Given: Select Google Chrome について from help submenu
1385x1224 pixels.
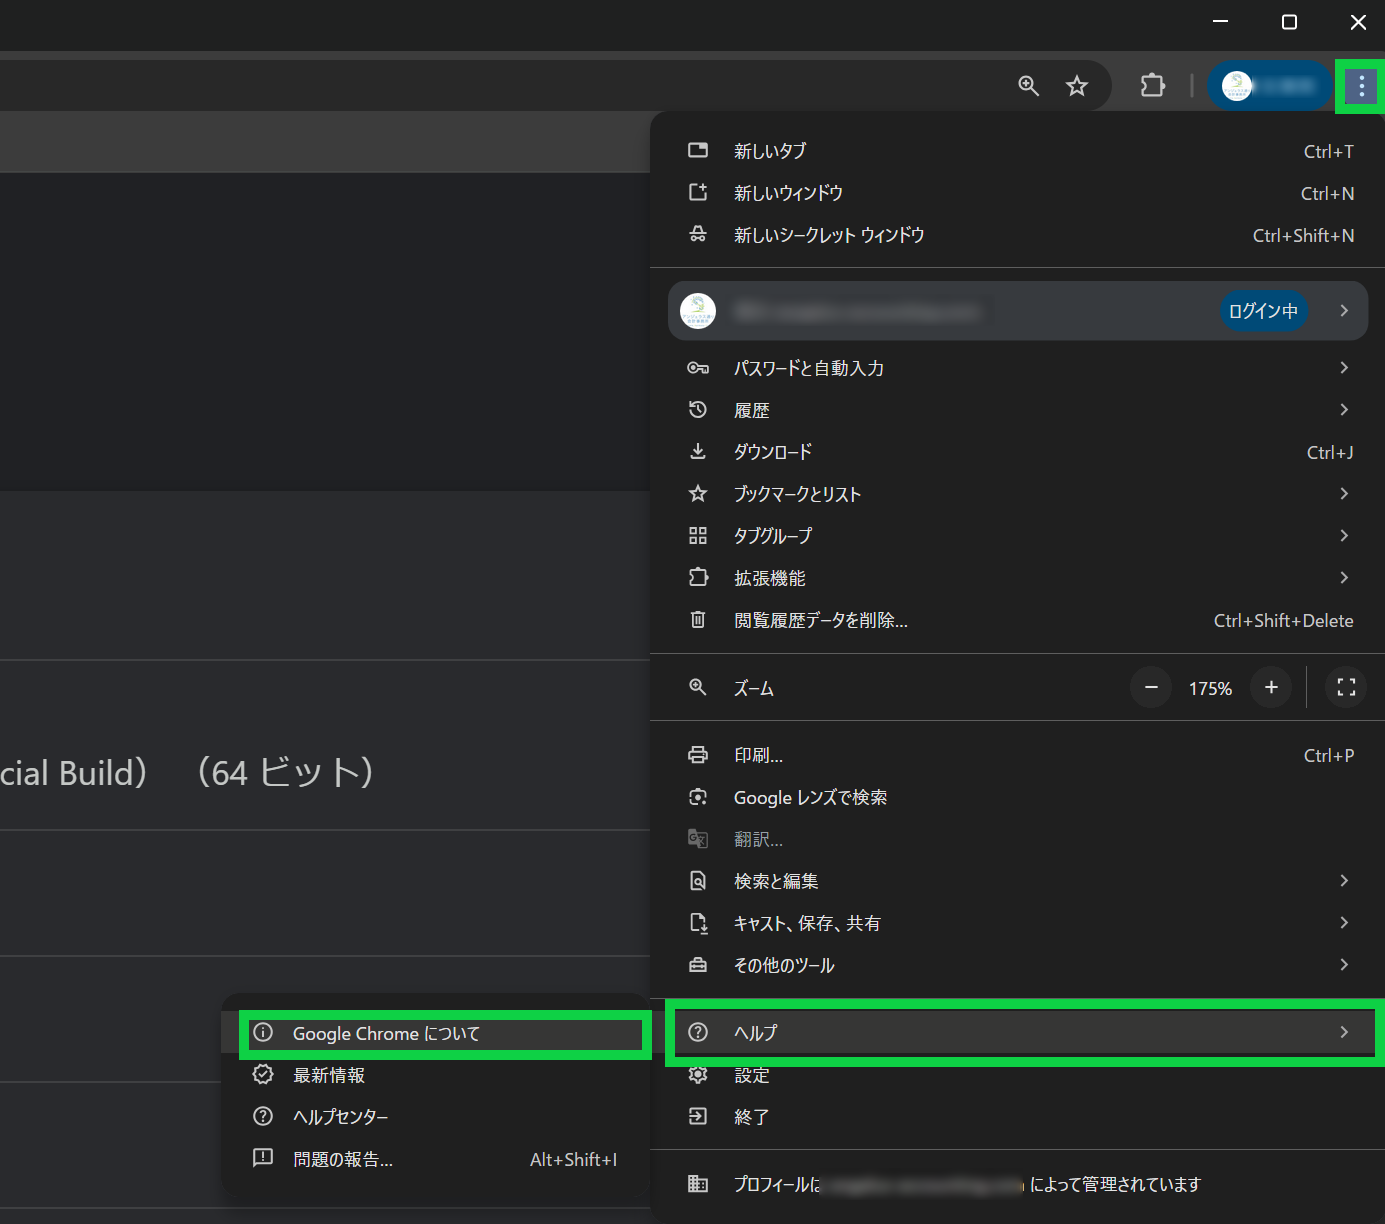Looking at the screenshot, I should 386,1034.
